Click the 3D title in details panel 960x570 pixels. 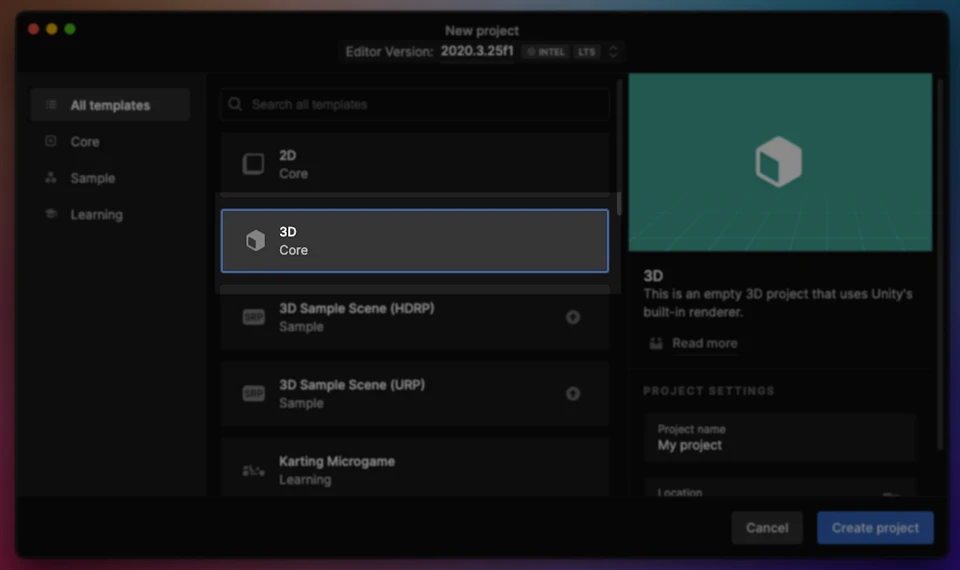pyautogui.click(x=653, y=276)
